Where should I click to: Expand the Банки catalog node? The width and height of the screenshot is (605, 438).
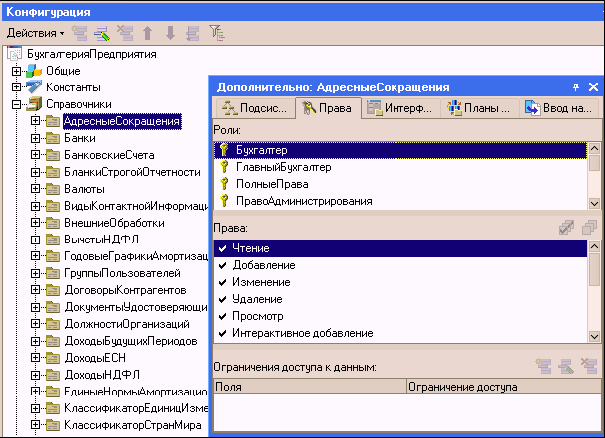click(x=35, y=138)
